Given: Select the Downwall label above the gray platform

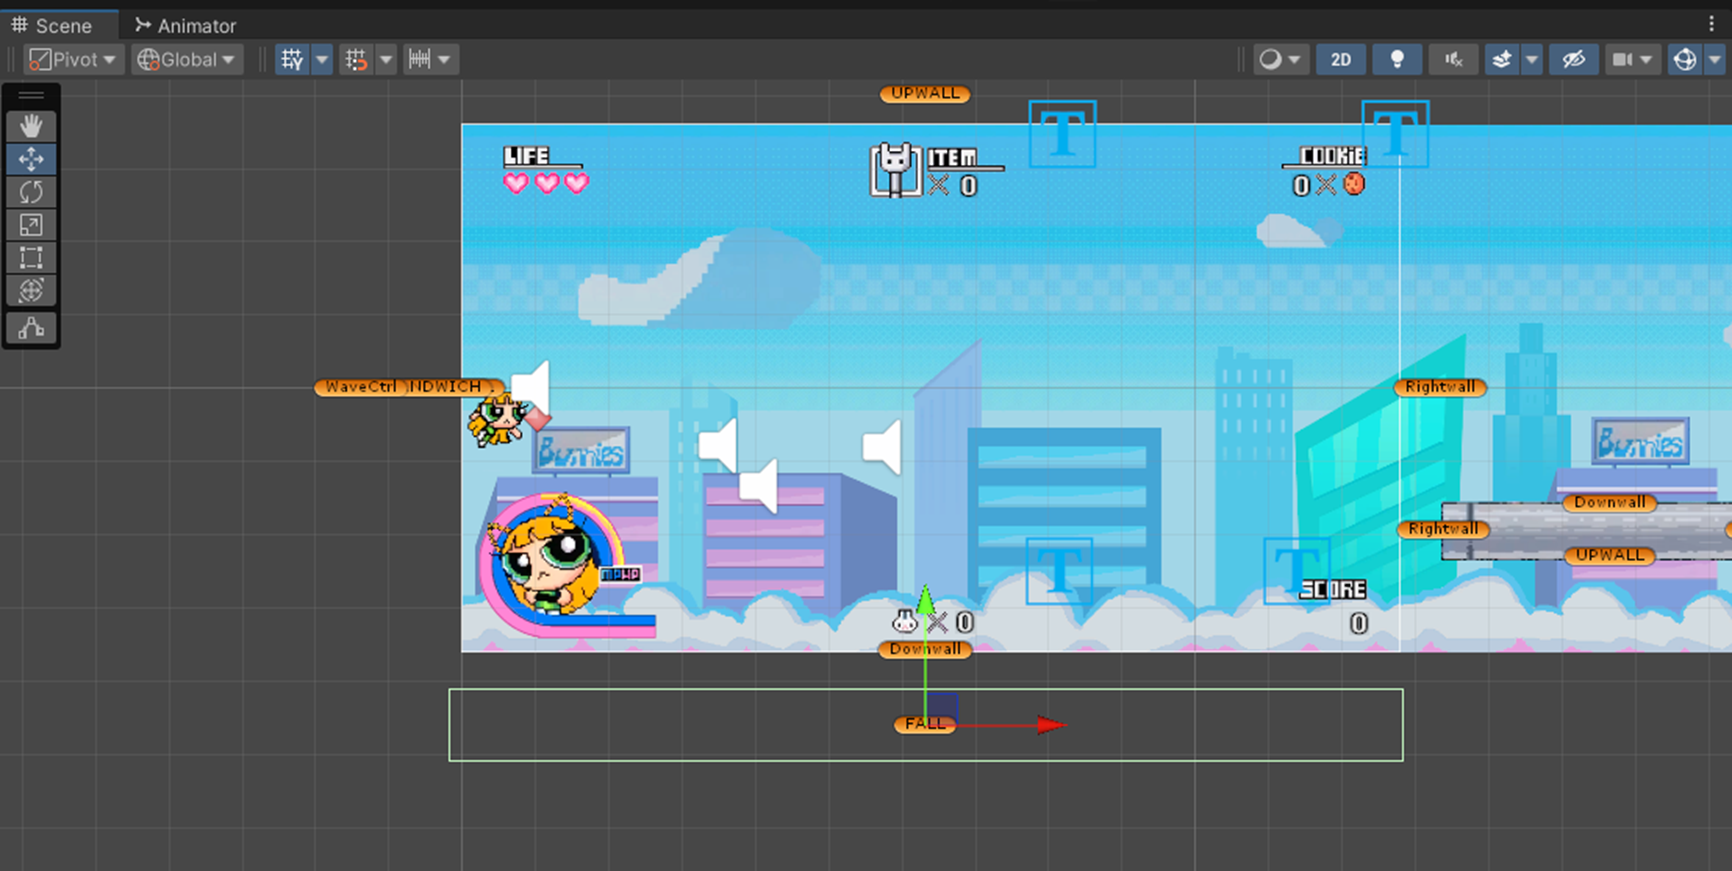Looking at the screenshot, I should (1609, 502).
